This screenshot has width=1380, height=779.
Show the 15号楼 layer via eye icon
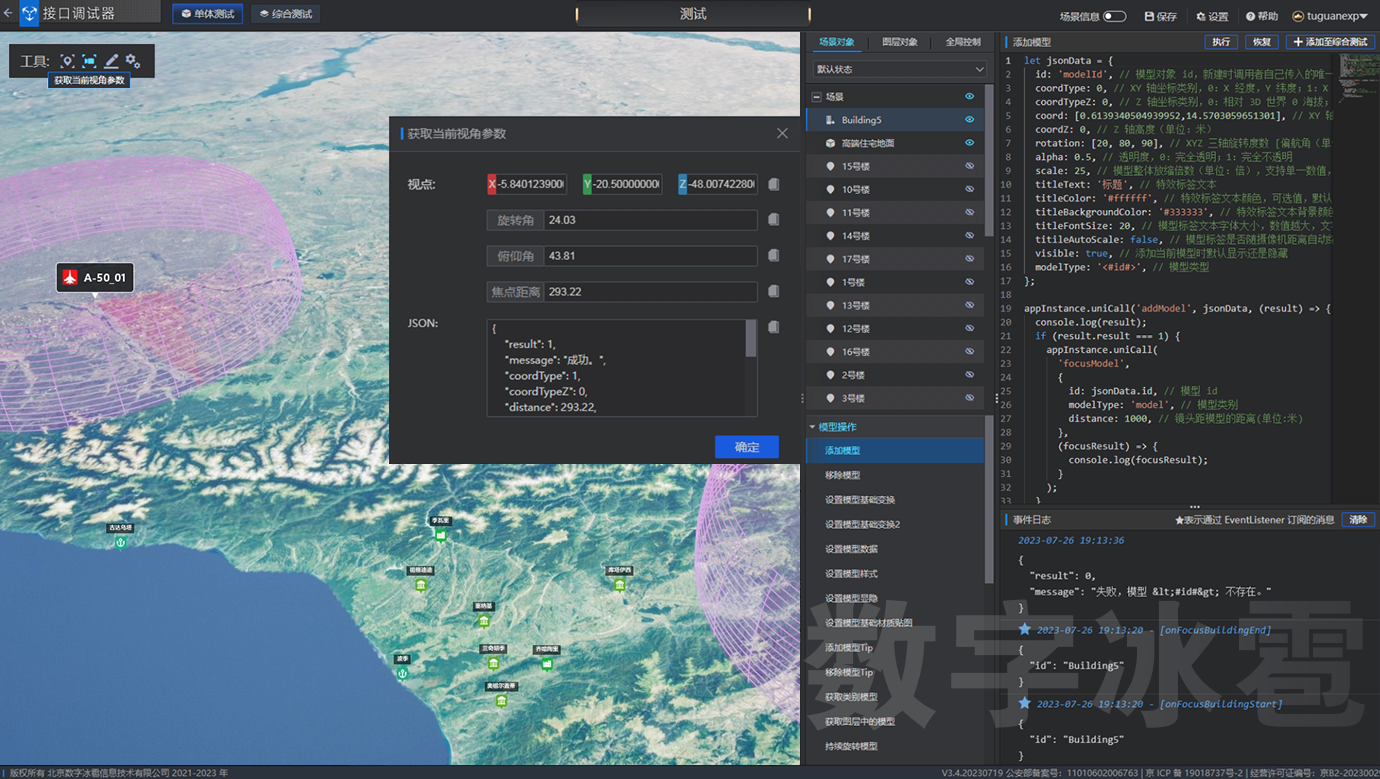[x=969, y=166]
